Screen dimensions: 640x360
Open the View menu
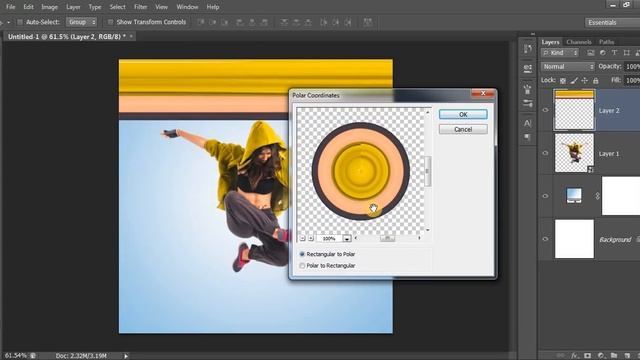161,7
